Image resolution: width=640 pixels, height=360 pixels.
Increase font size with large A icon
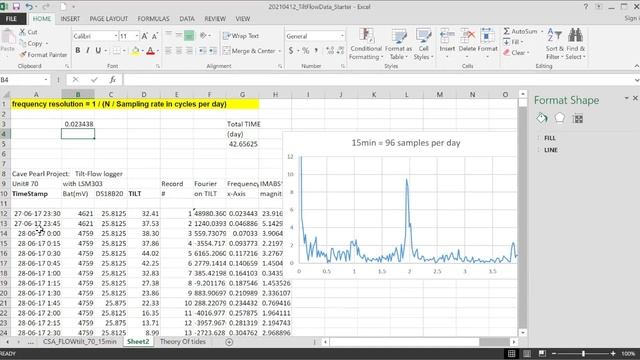(x=144, y=36)
